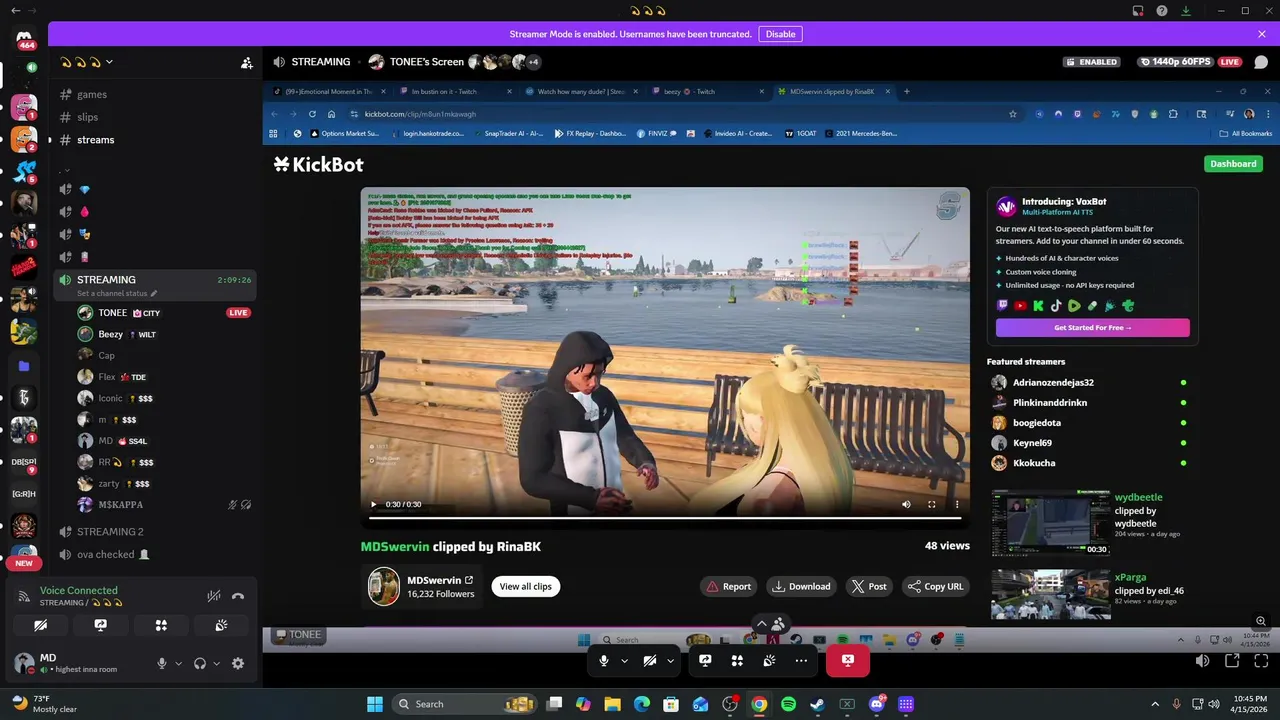
Task: Click the ENABLED status badge
Action: click(1091, 62)
